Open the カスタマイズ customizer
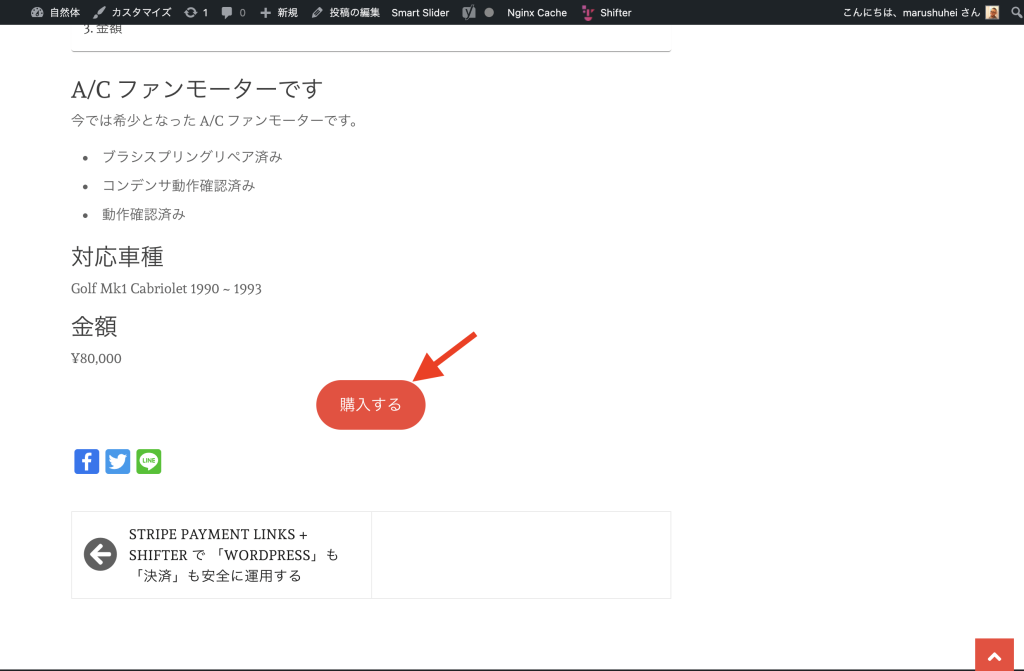The width and height of the screenshot is (1024, 671). (132, 13)
